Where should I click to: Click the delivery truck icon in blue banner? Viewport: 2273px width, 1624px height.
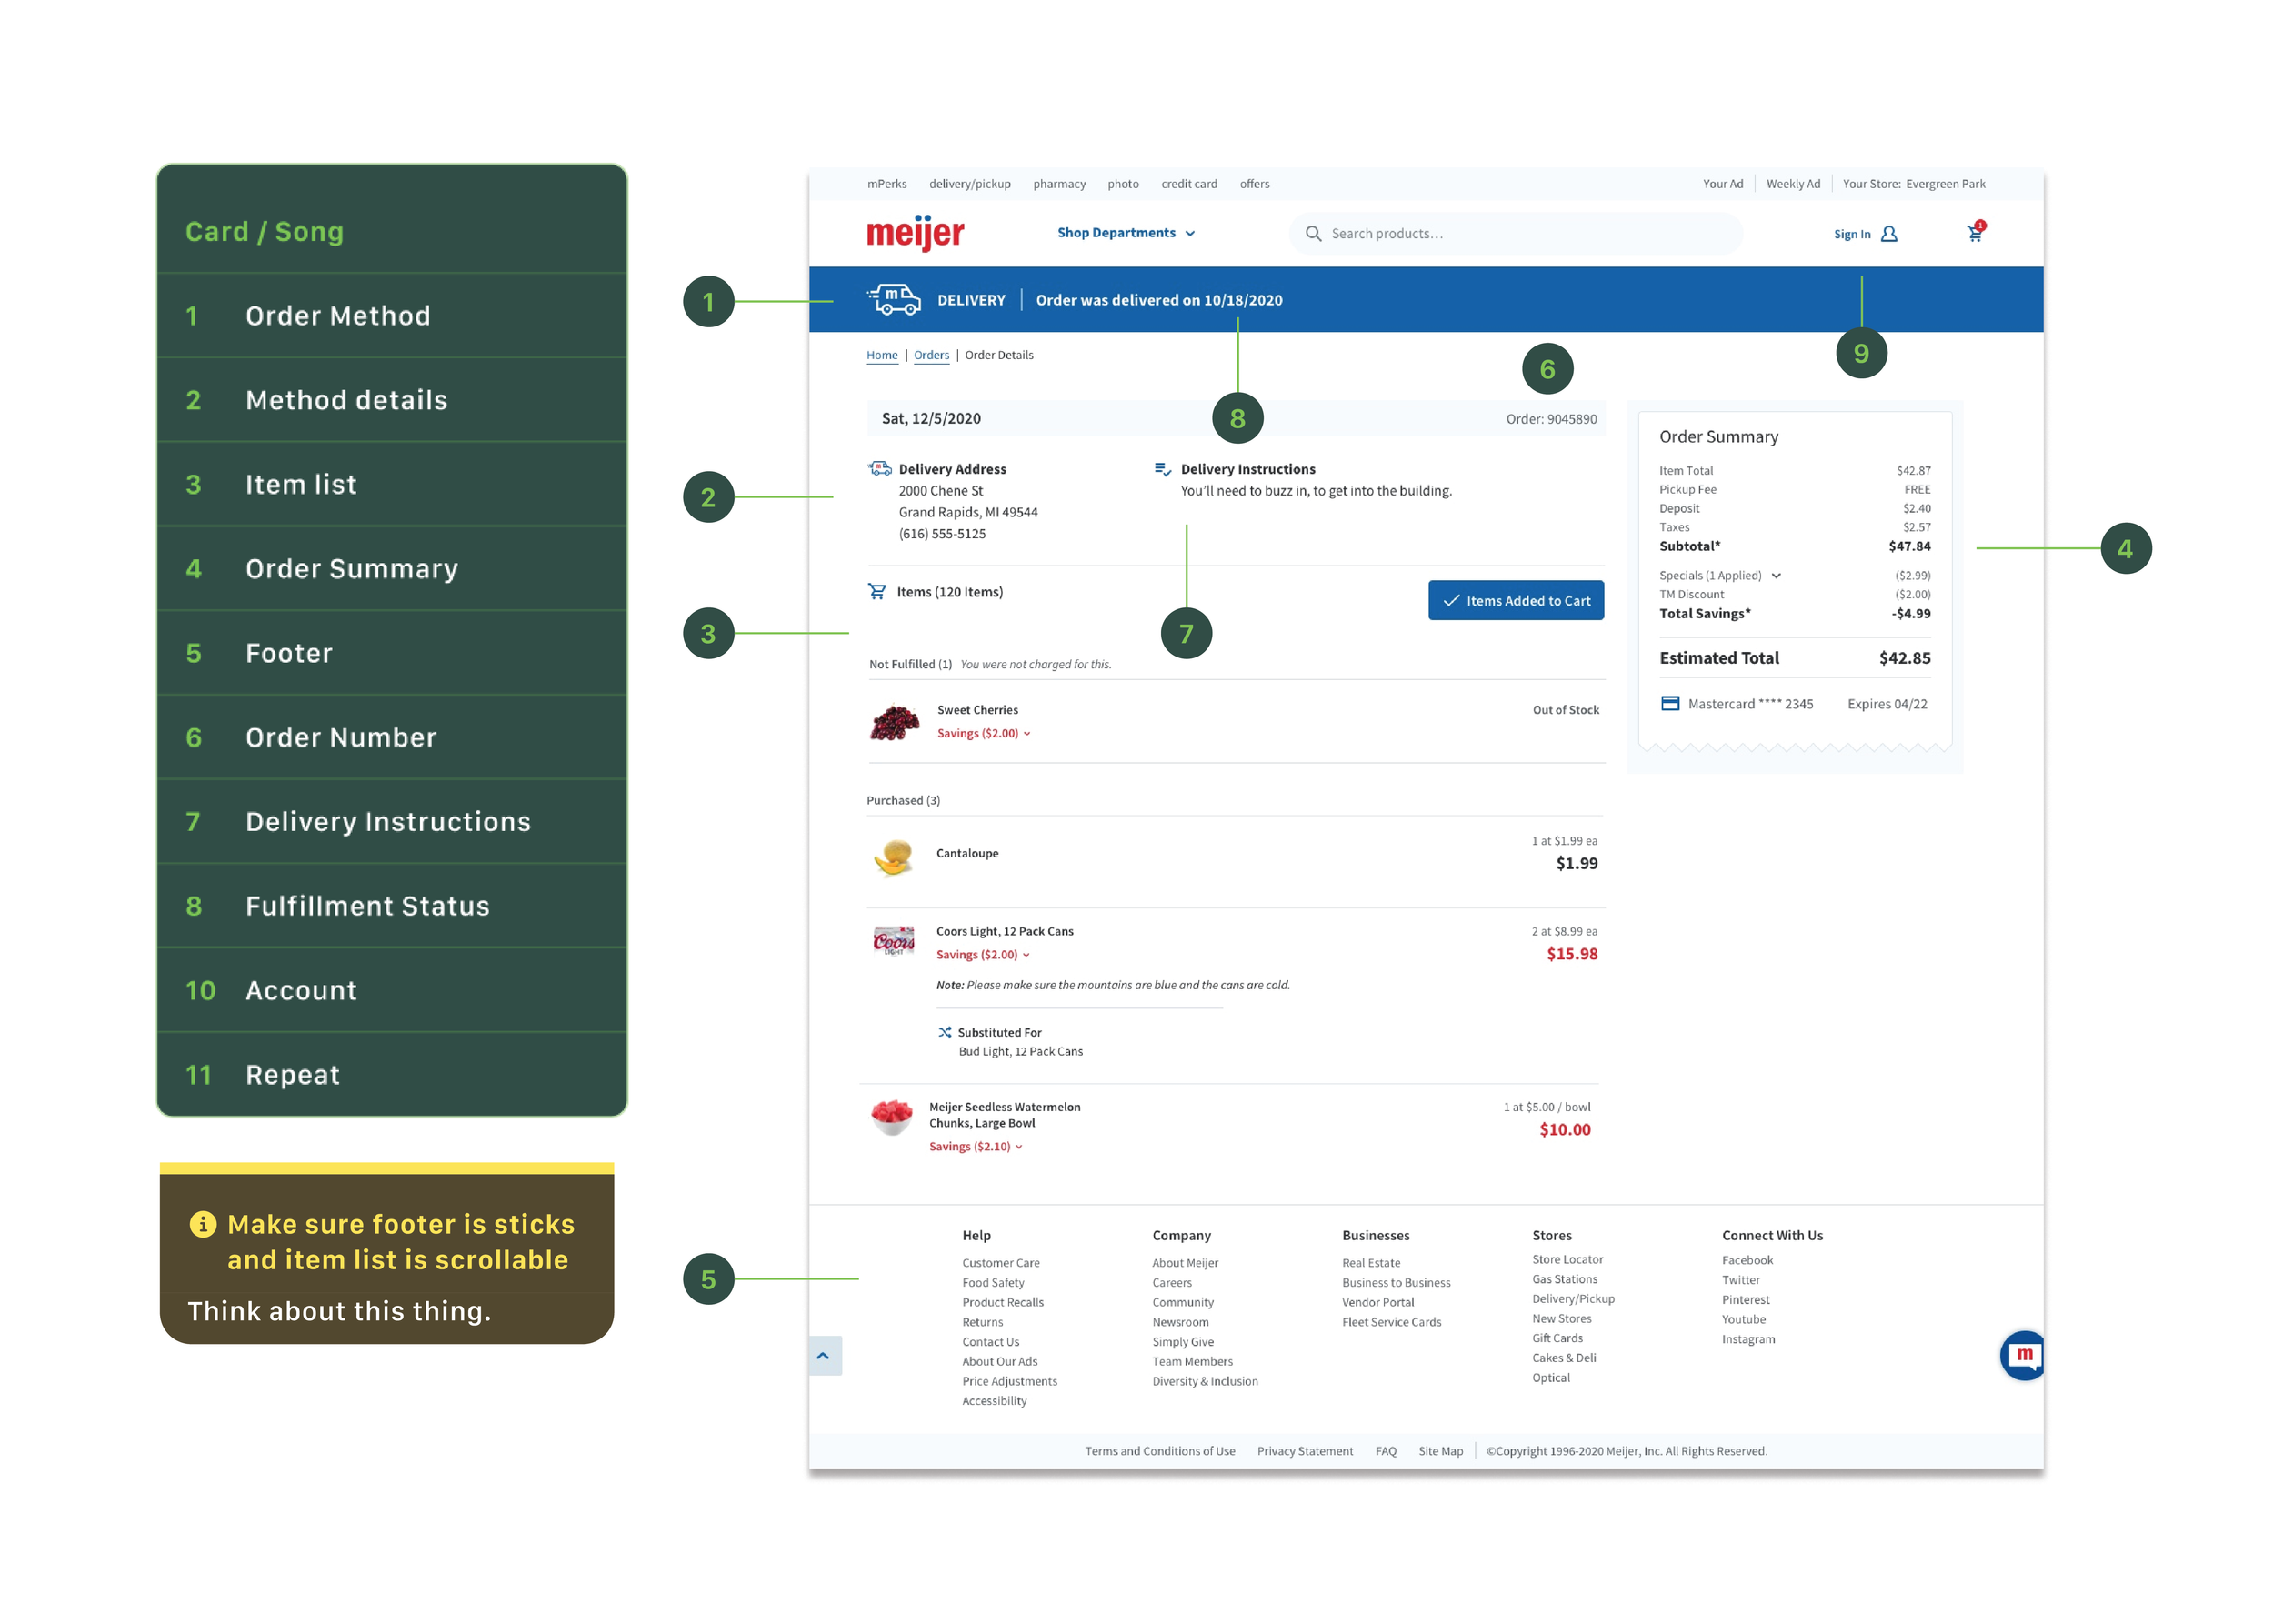pyautogui.click(x=893, y=299)
